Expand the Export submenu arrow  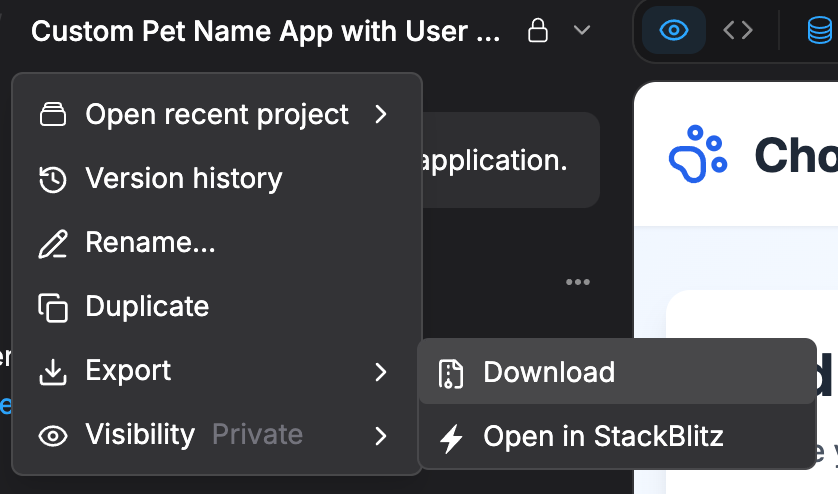coord(380,372)
